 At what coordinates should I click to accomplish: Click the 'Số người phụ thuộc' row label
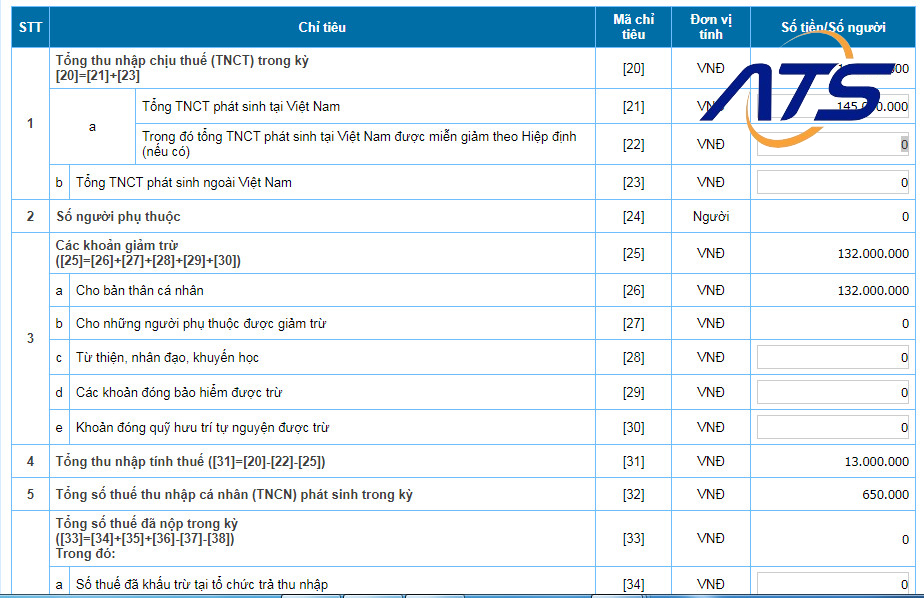point(118,217)
